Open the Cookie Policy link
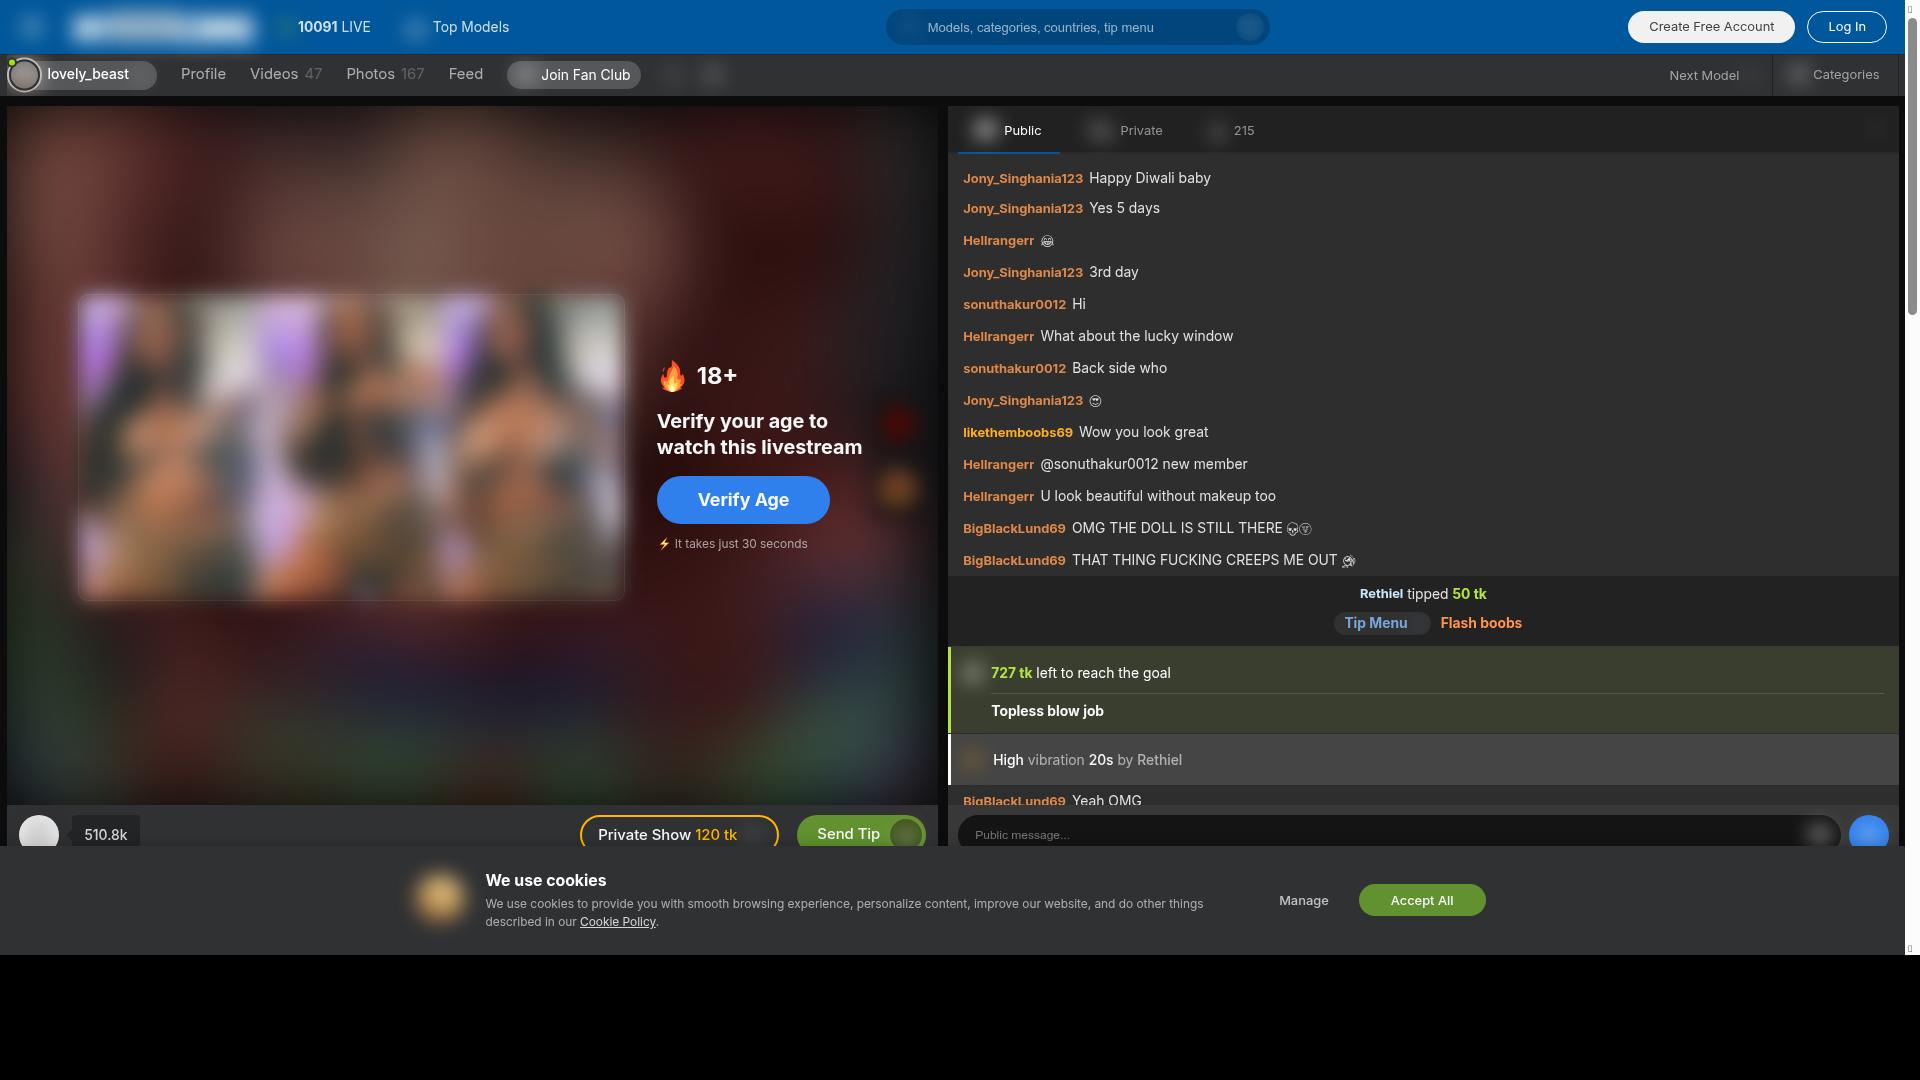Viewport: 1920px width, 1080px height. pyautogui.click(x=617, y=922)
